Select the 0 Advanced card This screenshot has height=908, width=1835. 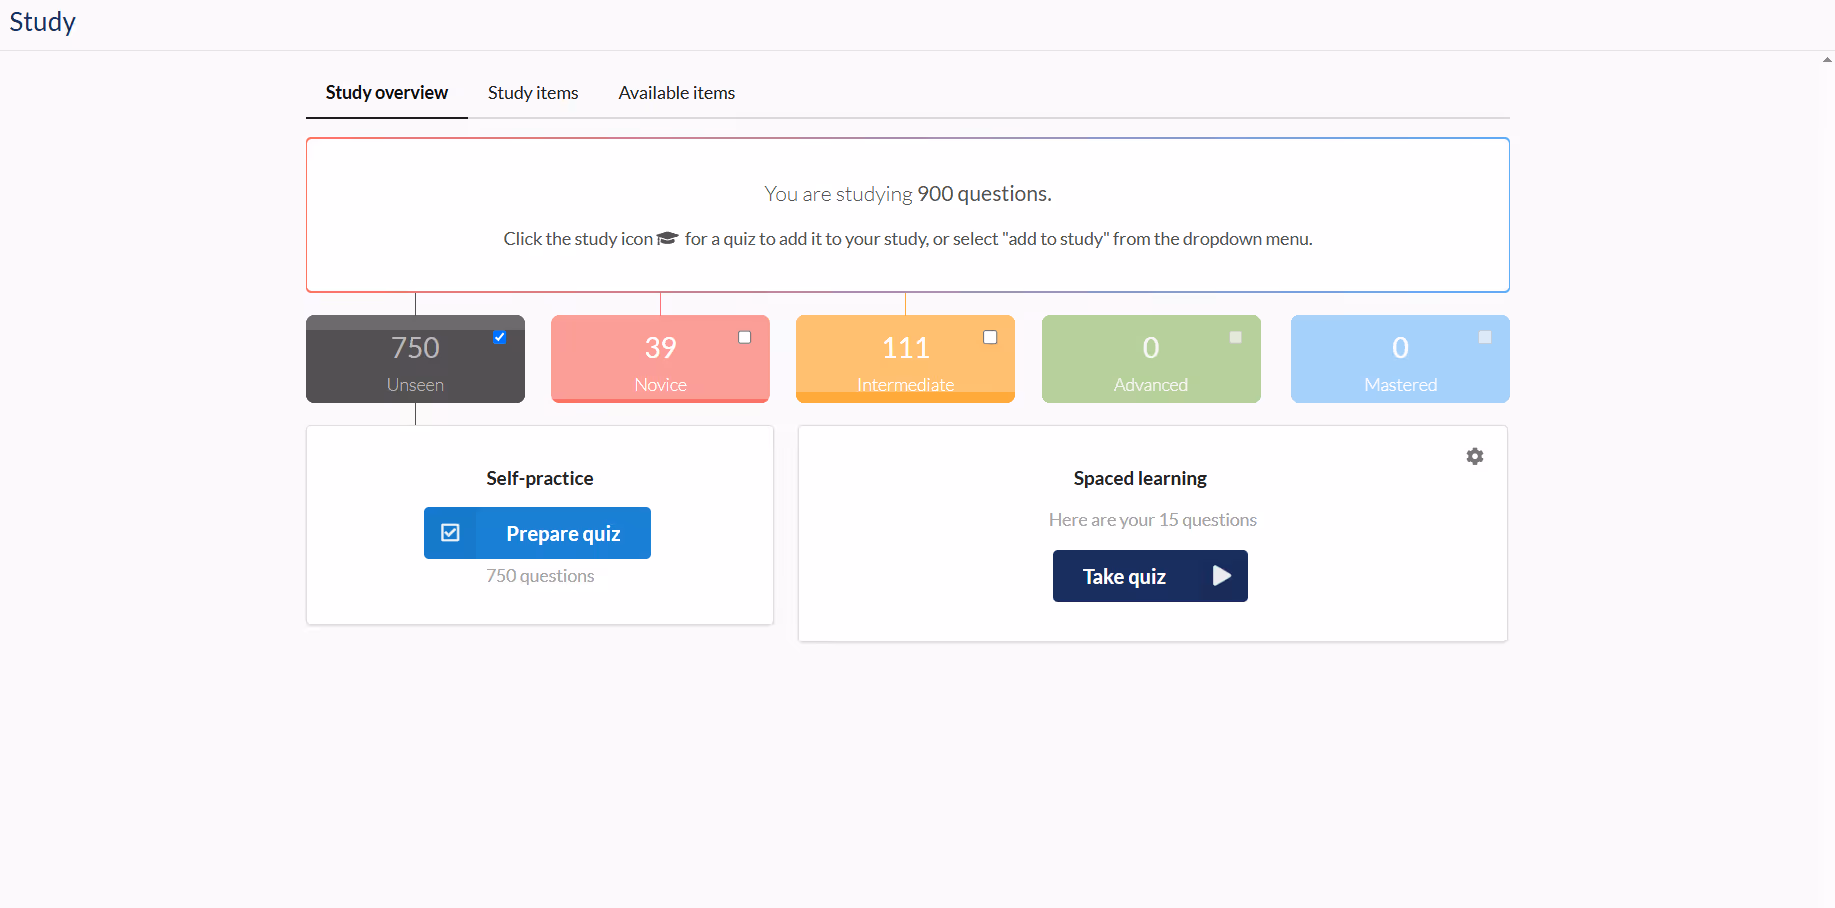pos(1151,359)
